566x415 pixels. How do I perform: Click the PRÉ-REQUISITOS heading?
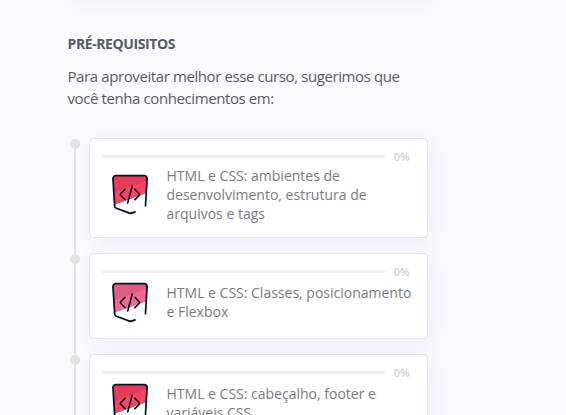coord(121,44)
